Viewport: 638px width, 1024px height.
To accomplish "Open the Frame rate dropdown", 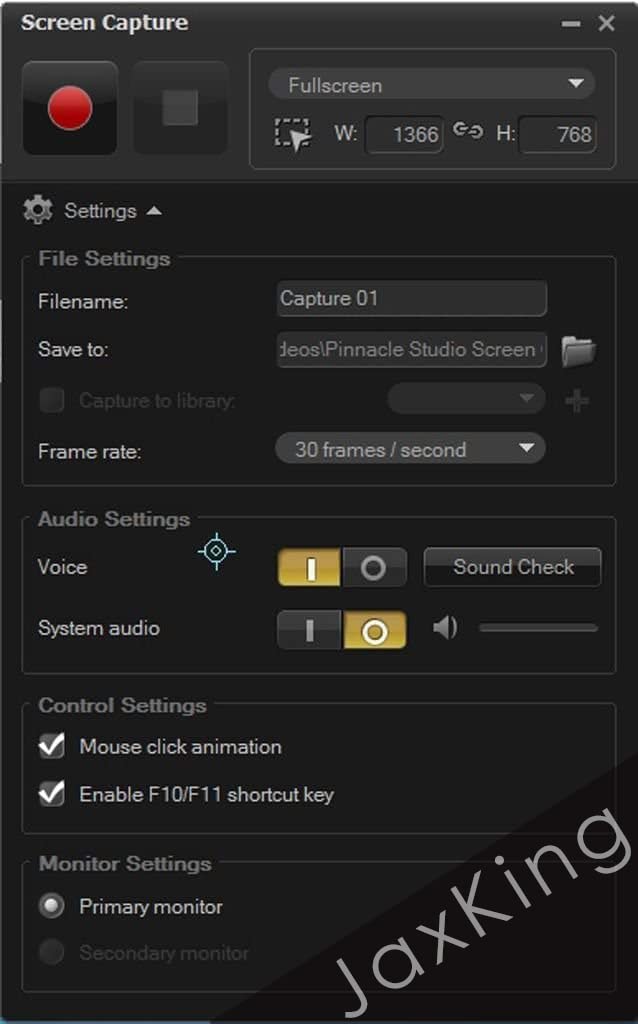I will [410, 450].
